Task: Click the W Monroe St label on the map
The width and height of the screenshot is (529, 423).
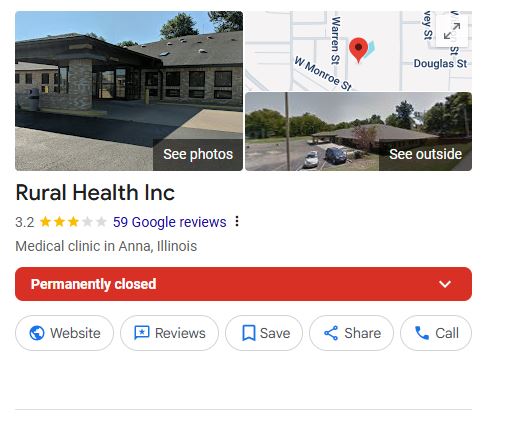Action: 323,74
